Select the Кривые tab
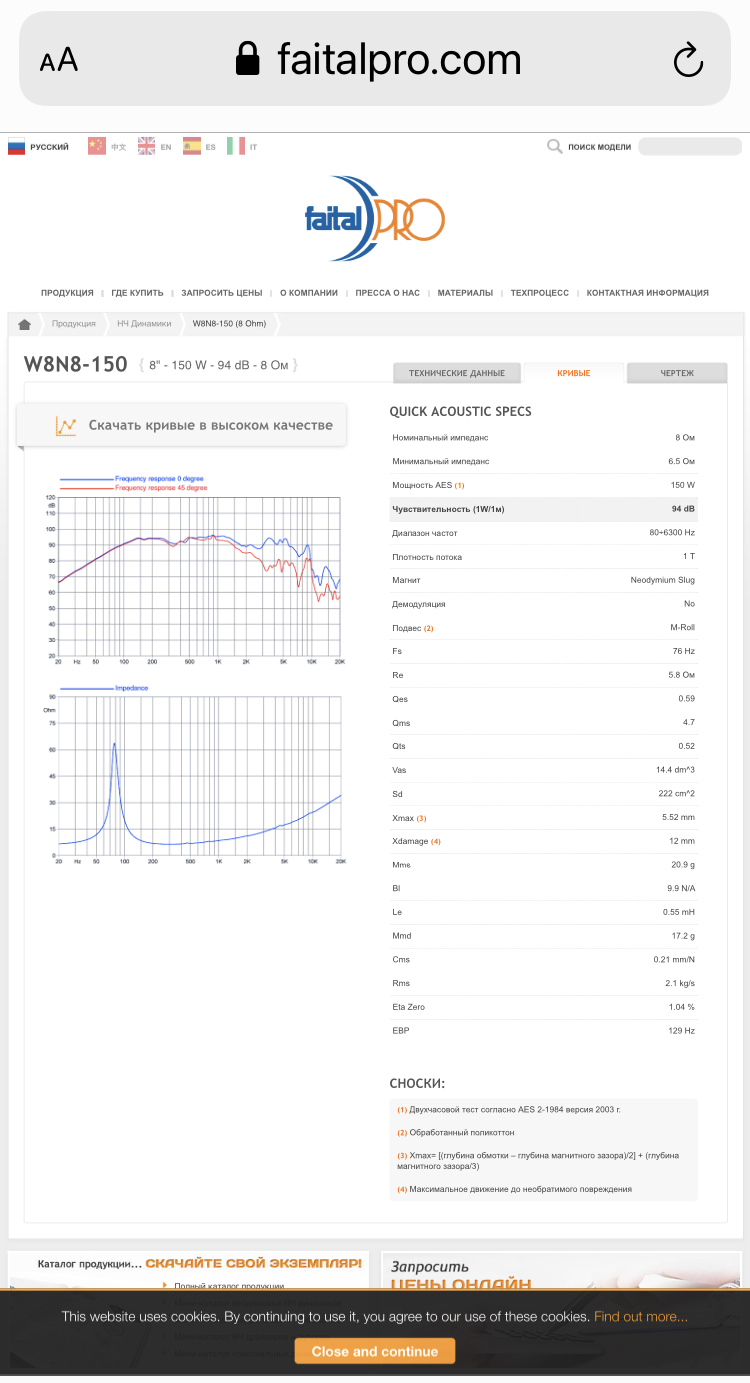 (x=573, y=373)
